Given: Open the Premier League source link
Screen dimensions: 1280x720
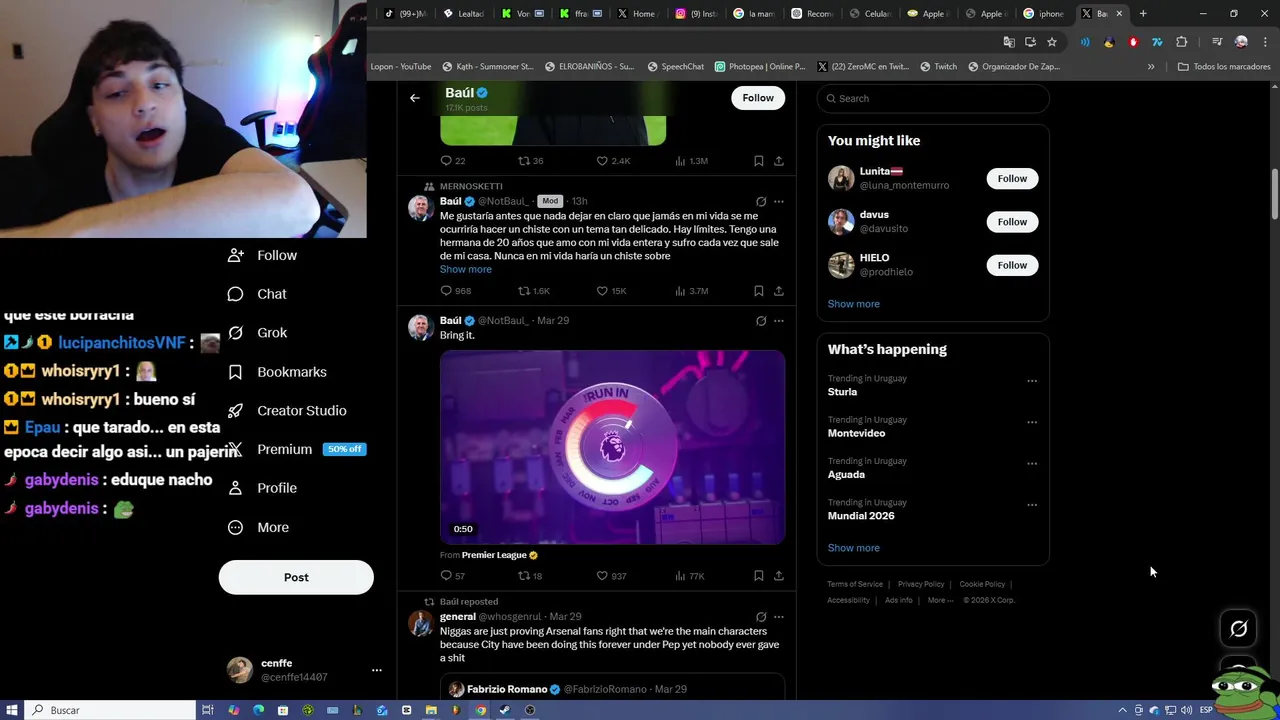Looking at the screenshot, I should pos(494,555).
